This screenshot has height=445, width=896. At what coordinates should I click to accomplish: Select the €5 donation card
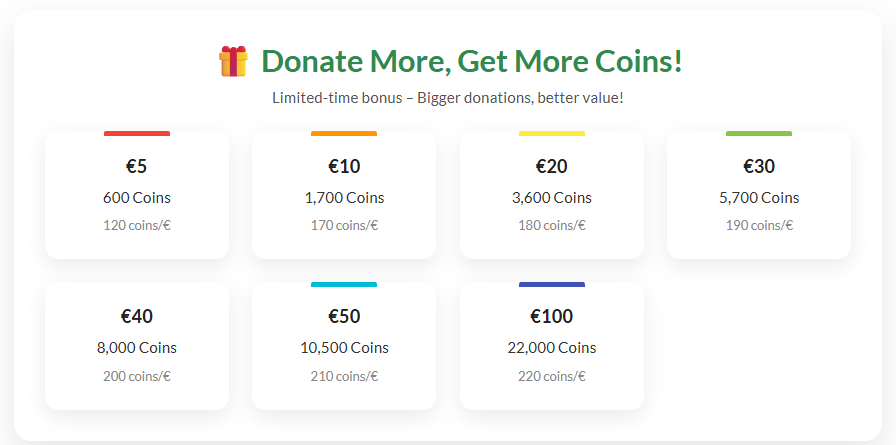pos(137,195)
